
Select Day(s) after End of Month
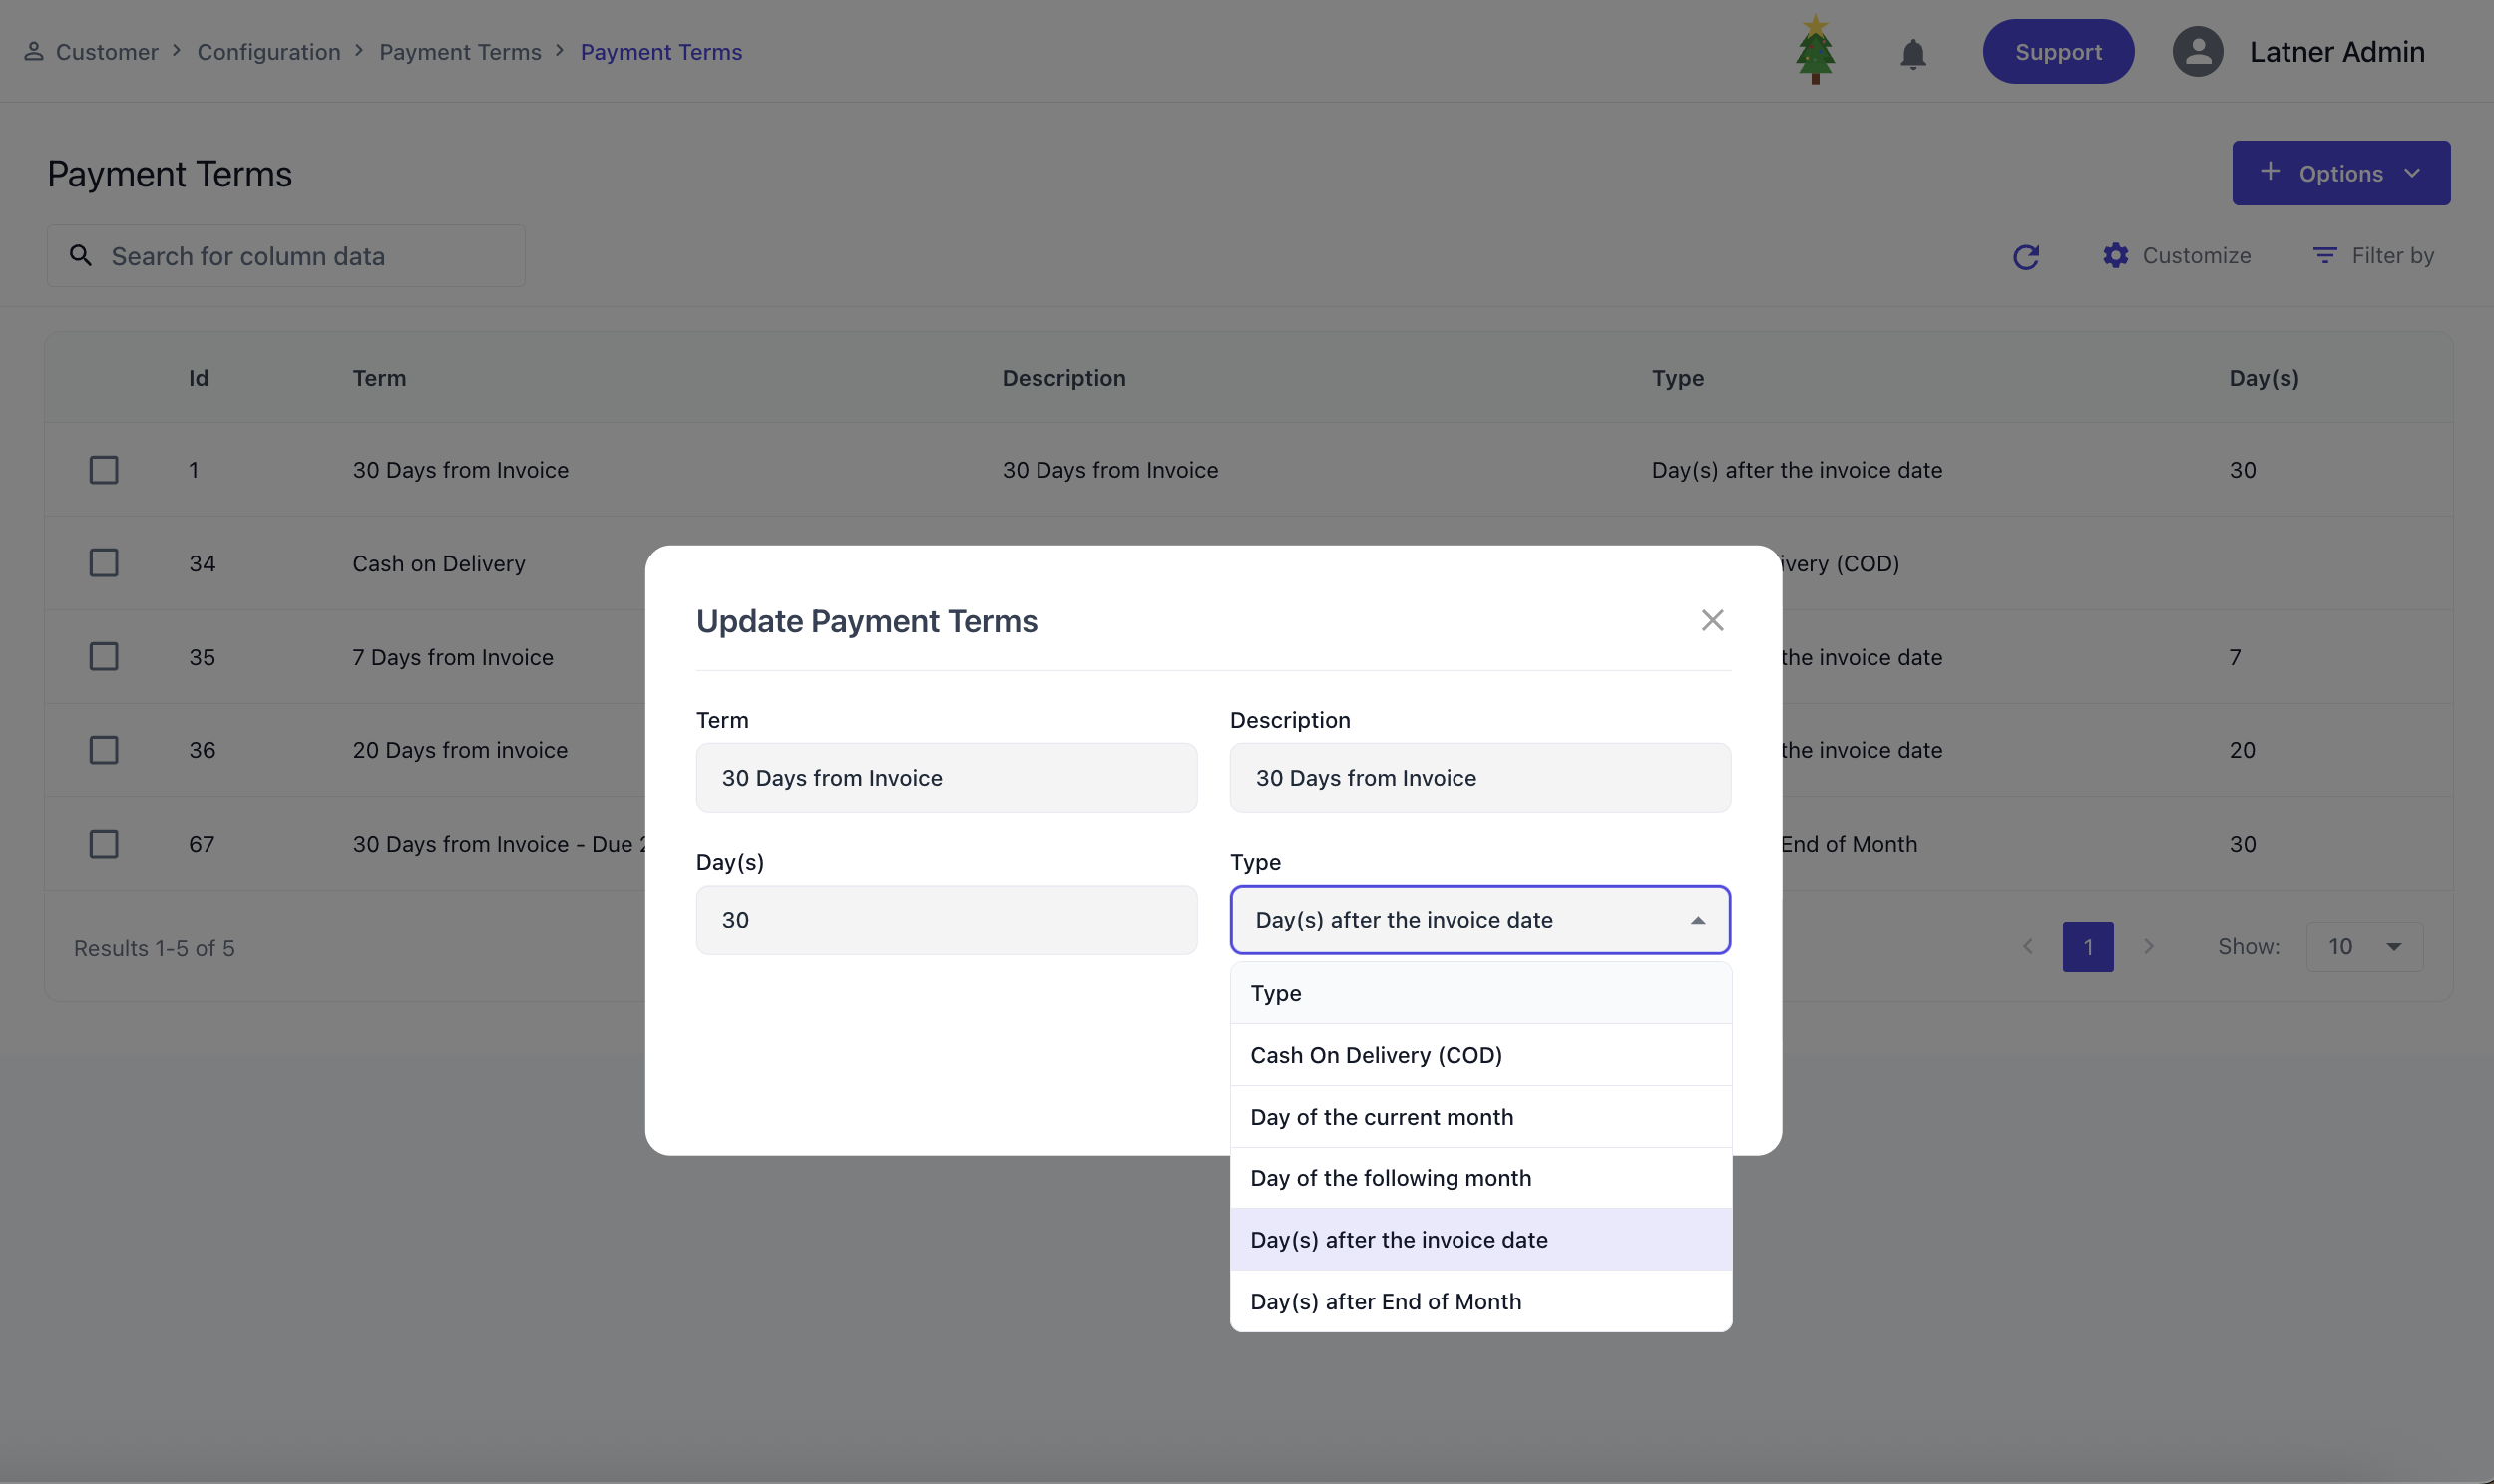1385,1301
